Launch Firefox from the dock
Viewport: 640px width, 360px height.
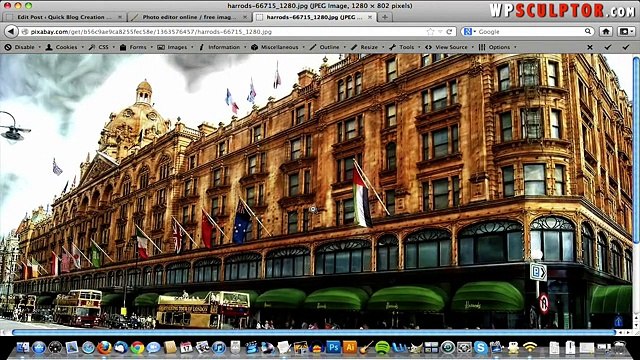click(x=104, y=347)
